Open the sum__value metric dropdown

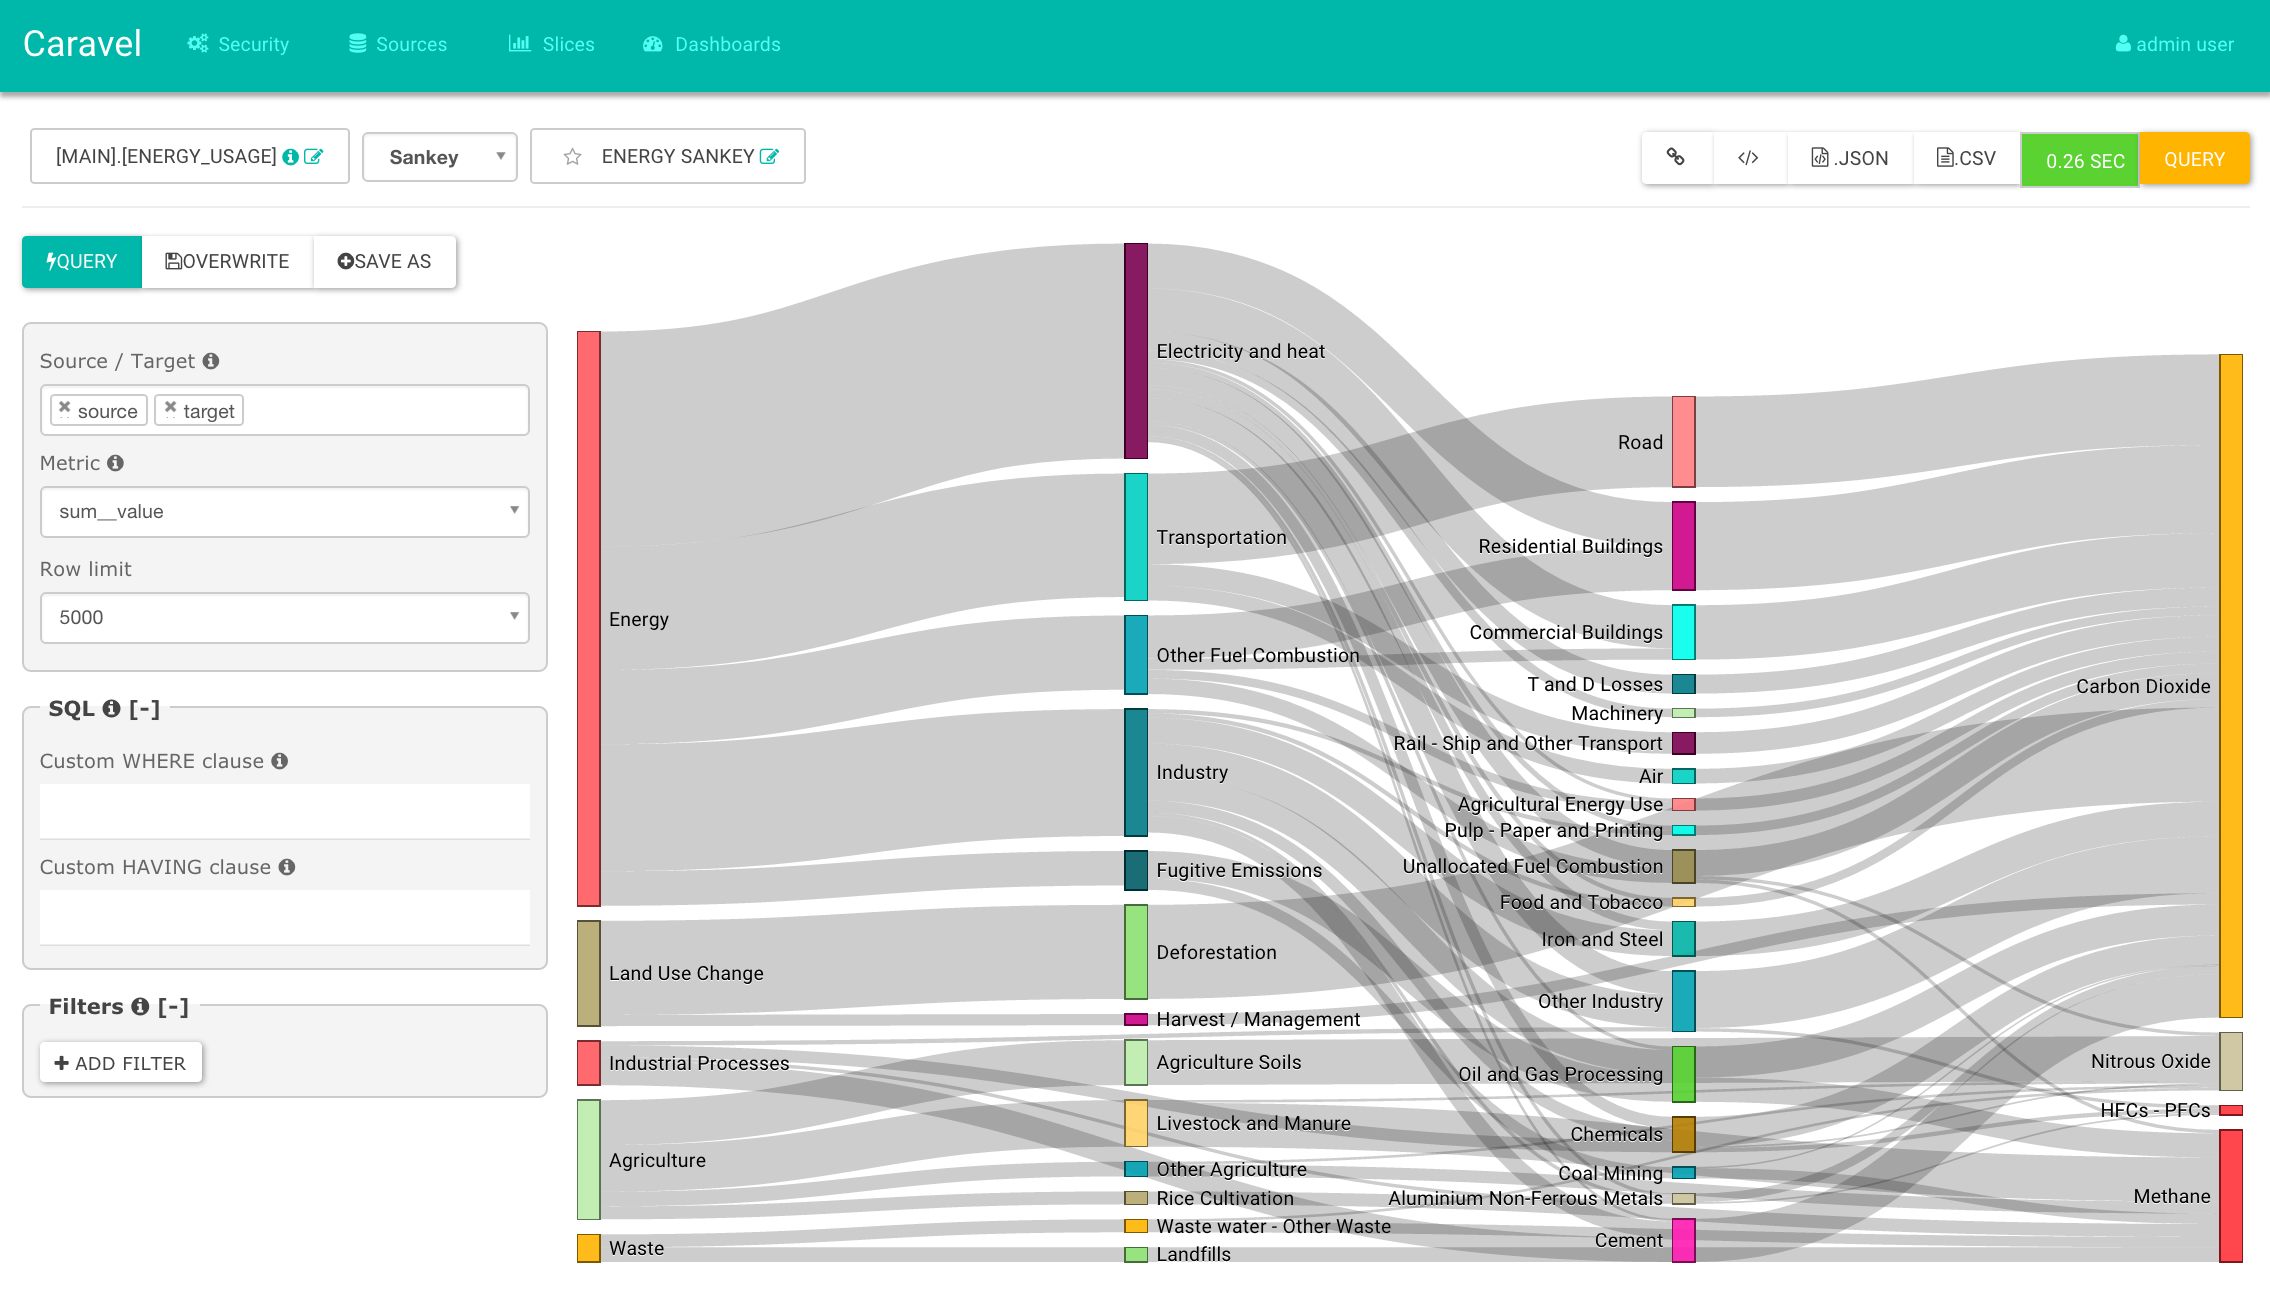(x=284, y=512)
